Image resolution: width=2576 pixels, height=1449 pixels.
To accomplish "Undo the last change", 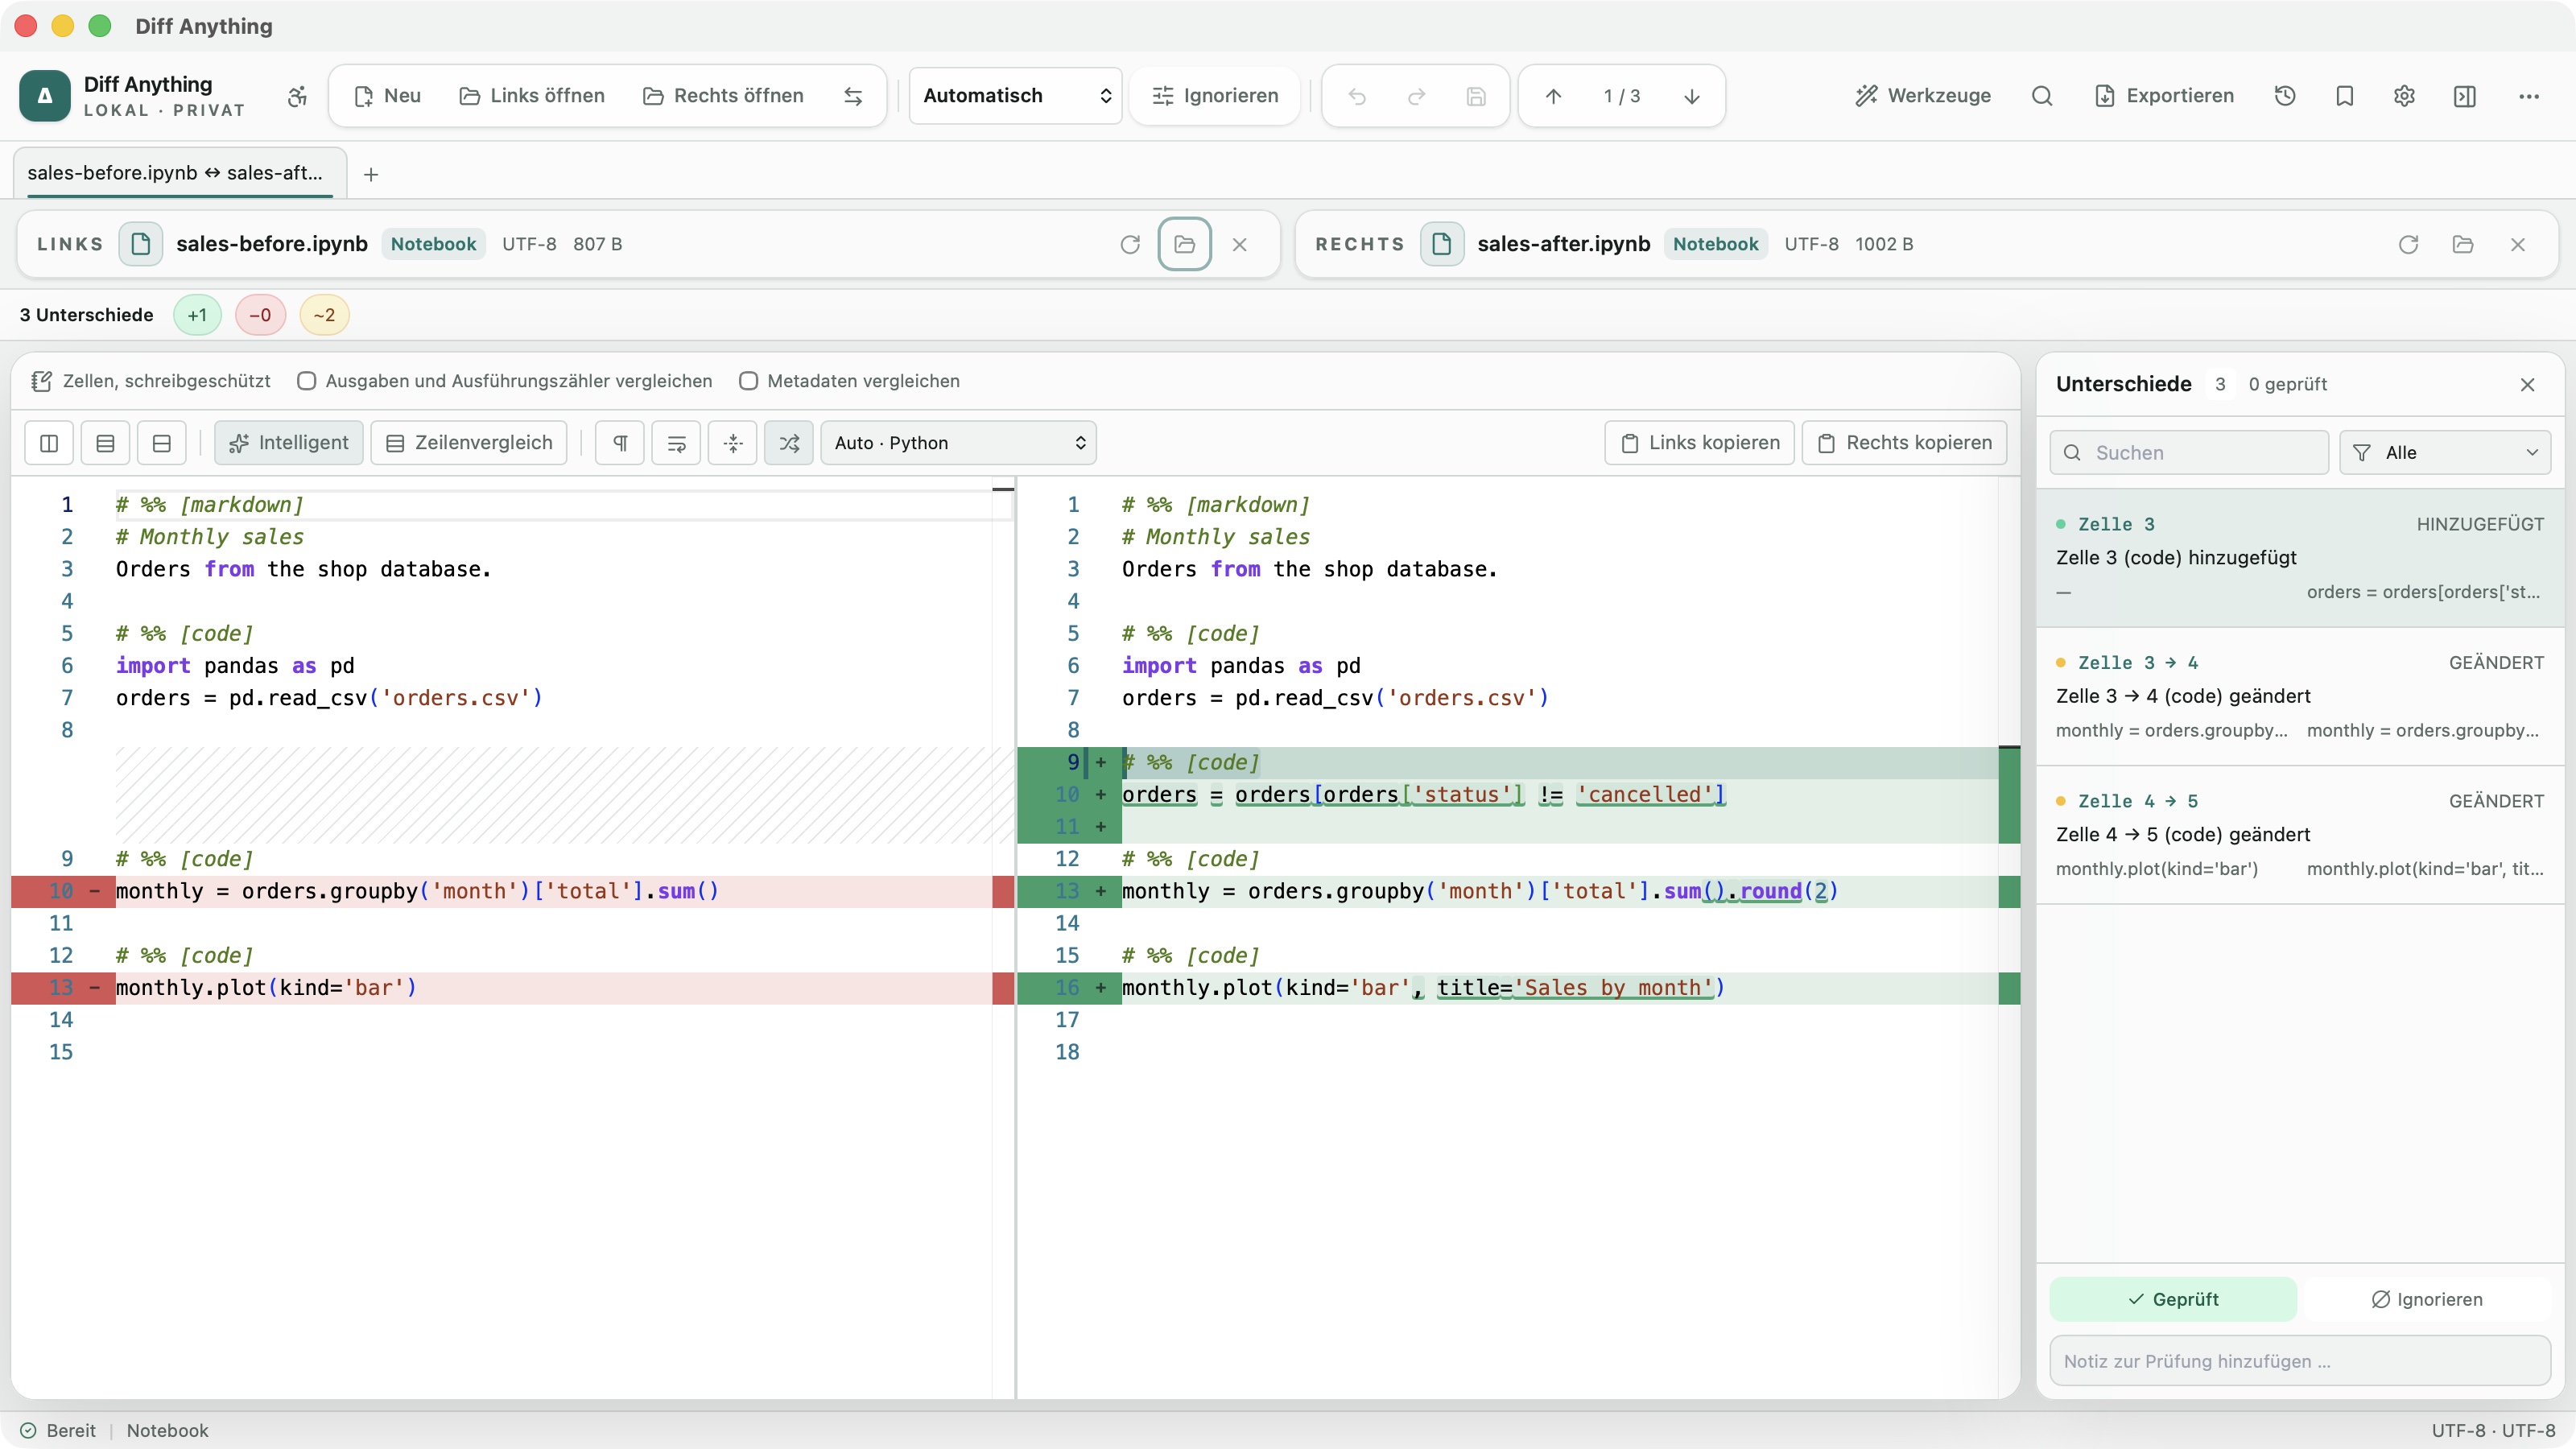I will click(x=1357, y=96).
